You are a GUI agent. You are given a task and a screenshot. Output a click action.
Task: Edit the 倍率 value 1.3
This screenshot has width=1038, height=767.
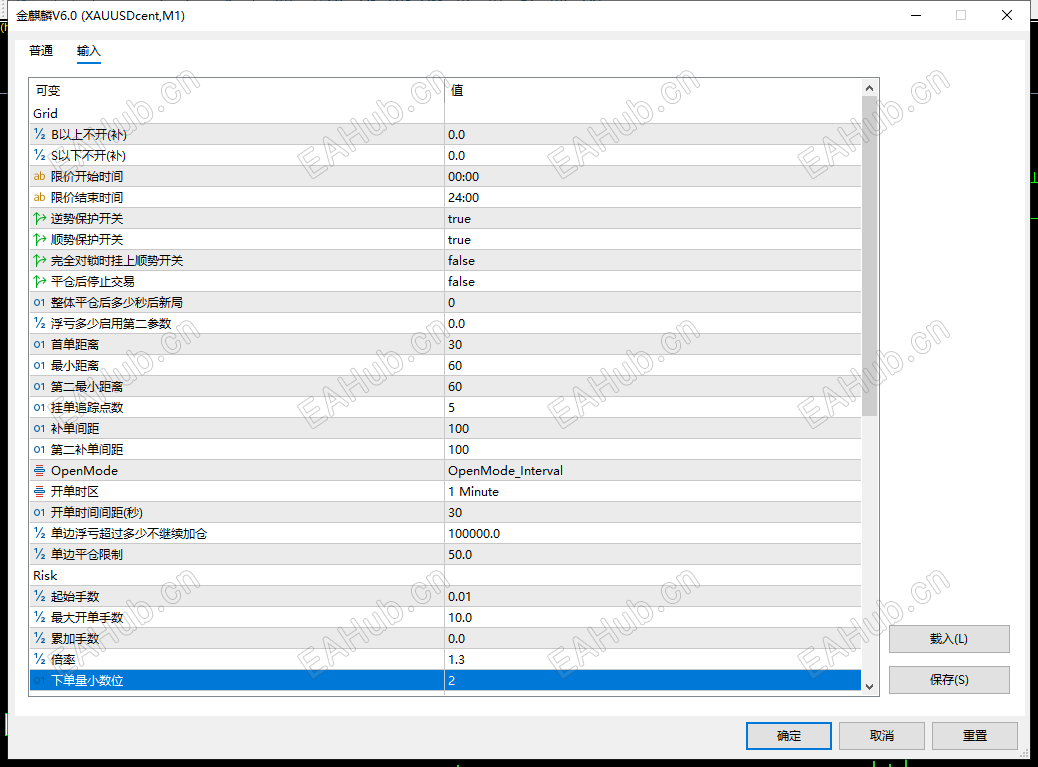tap(653, 660)
